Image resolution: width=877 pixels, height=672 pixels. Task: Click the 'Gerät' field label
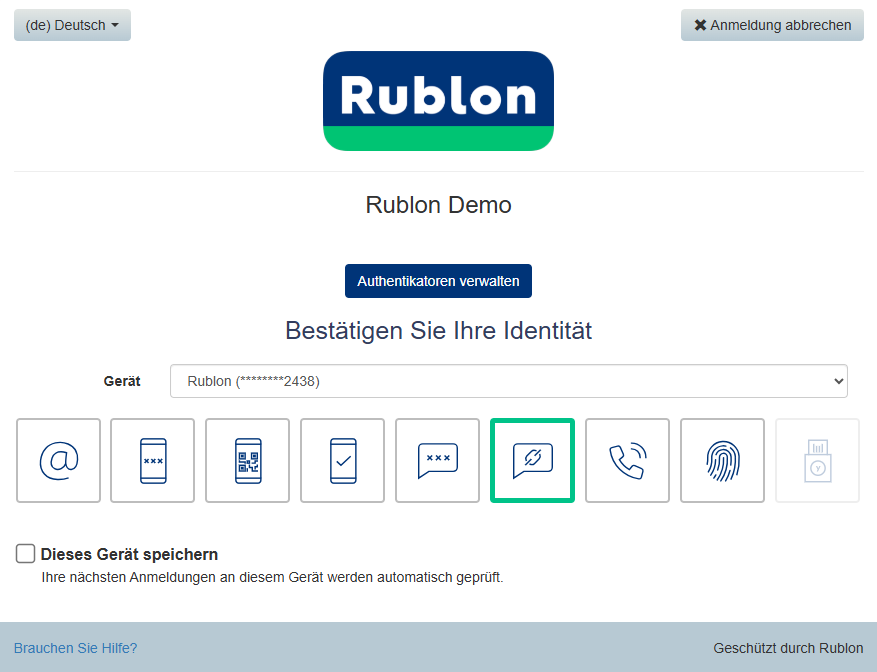[122, 381]
